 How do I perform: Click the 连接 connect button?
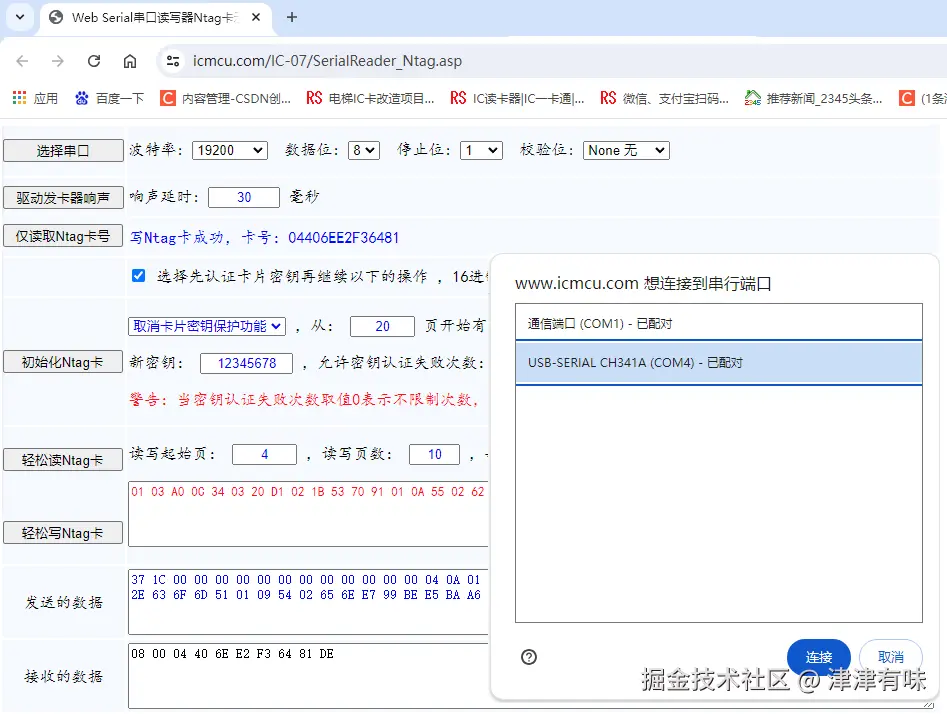[x=818, y=656]
